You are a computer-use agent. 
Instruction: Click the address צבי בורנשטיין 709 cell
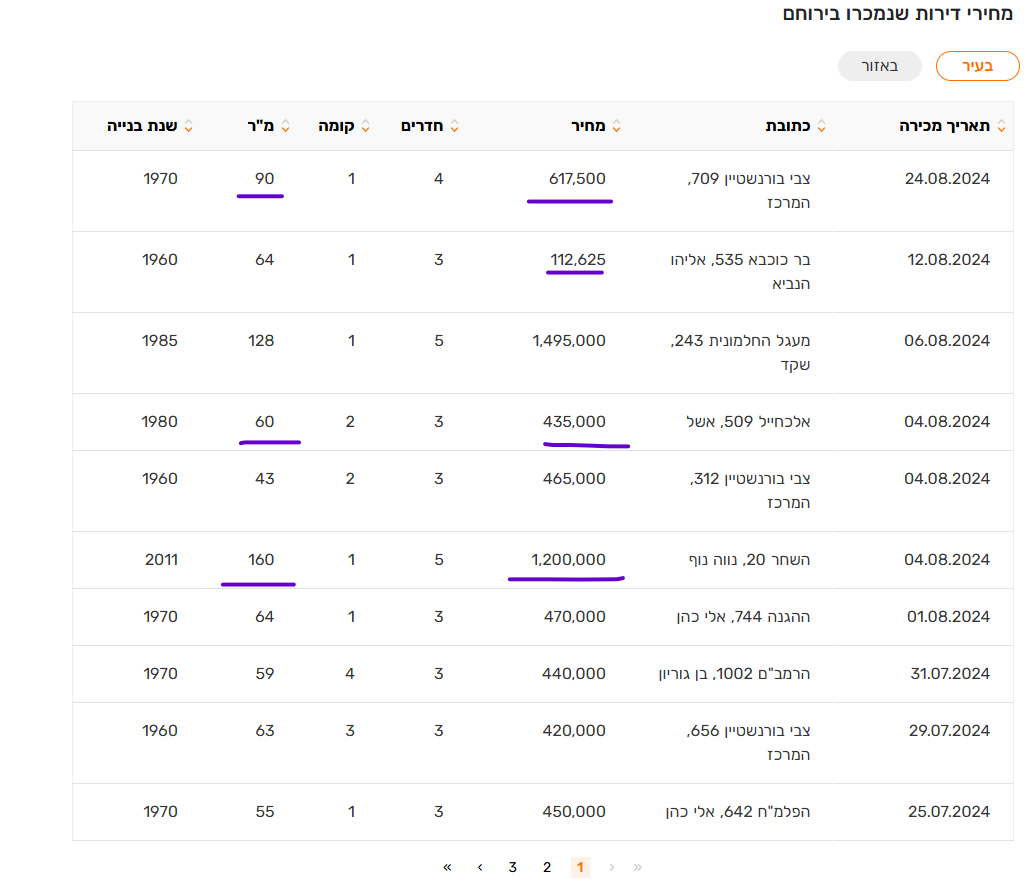tap(750, 191)
